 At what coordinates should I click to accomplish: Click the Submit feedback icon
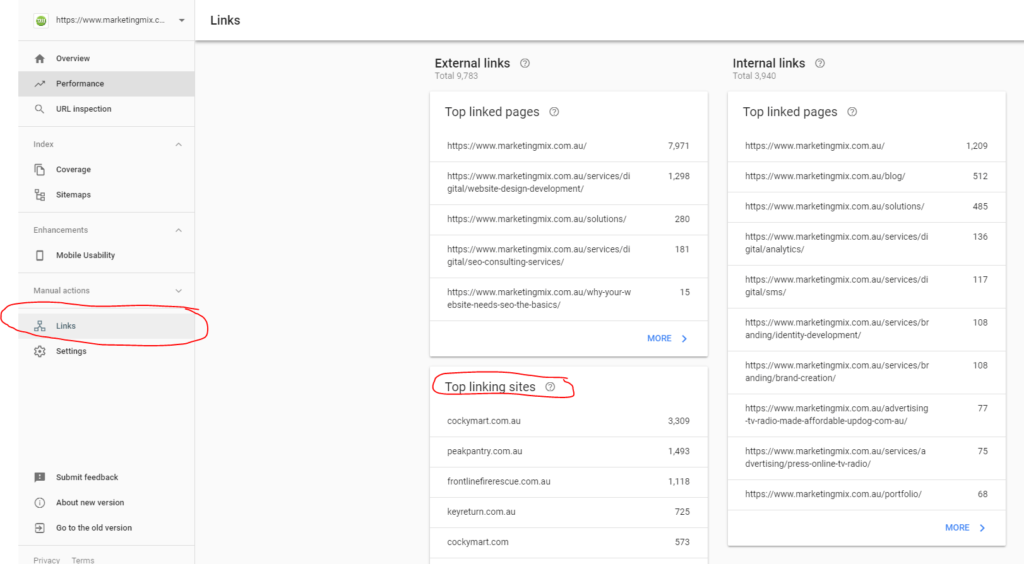pyautogui.click(x=40, y=477)
